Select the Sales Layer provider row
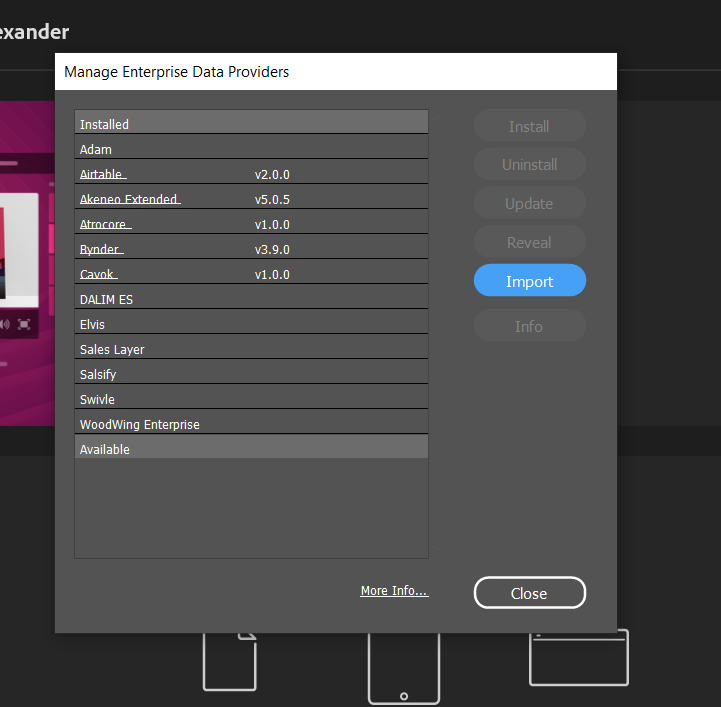Screen dimensions: 721x707 [251, 347]
